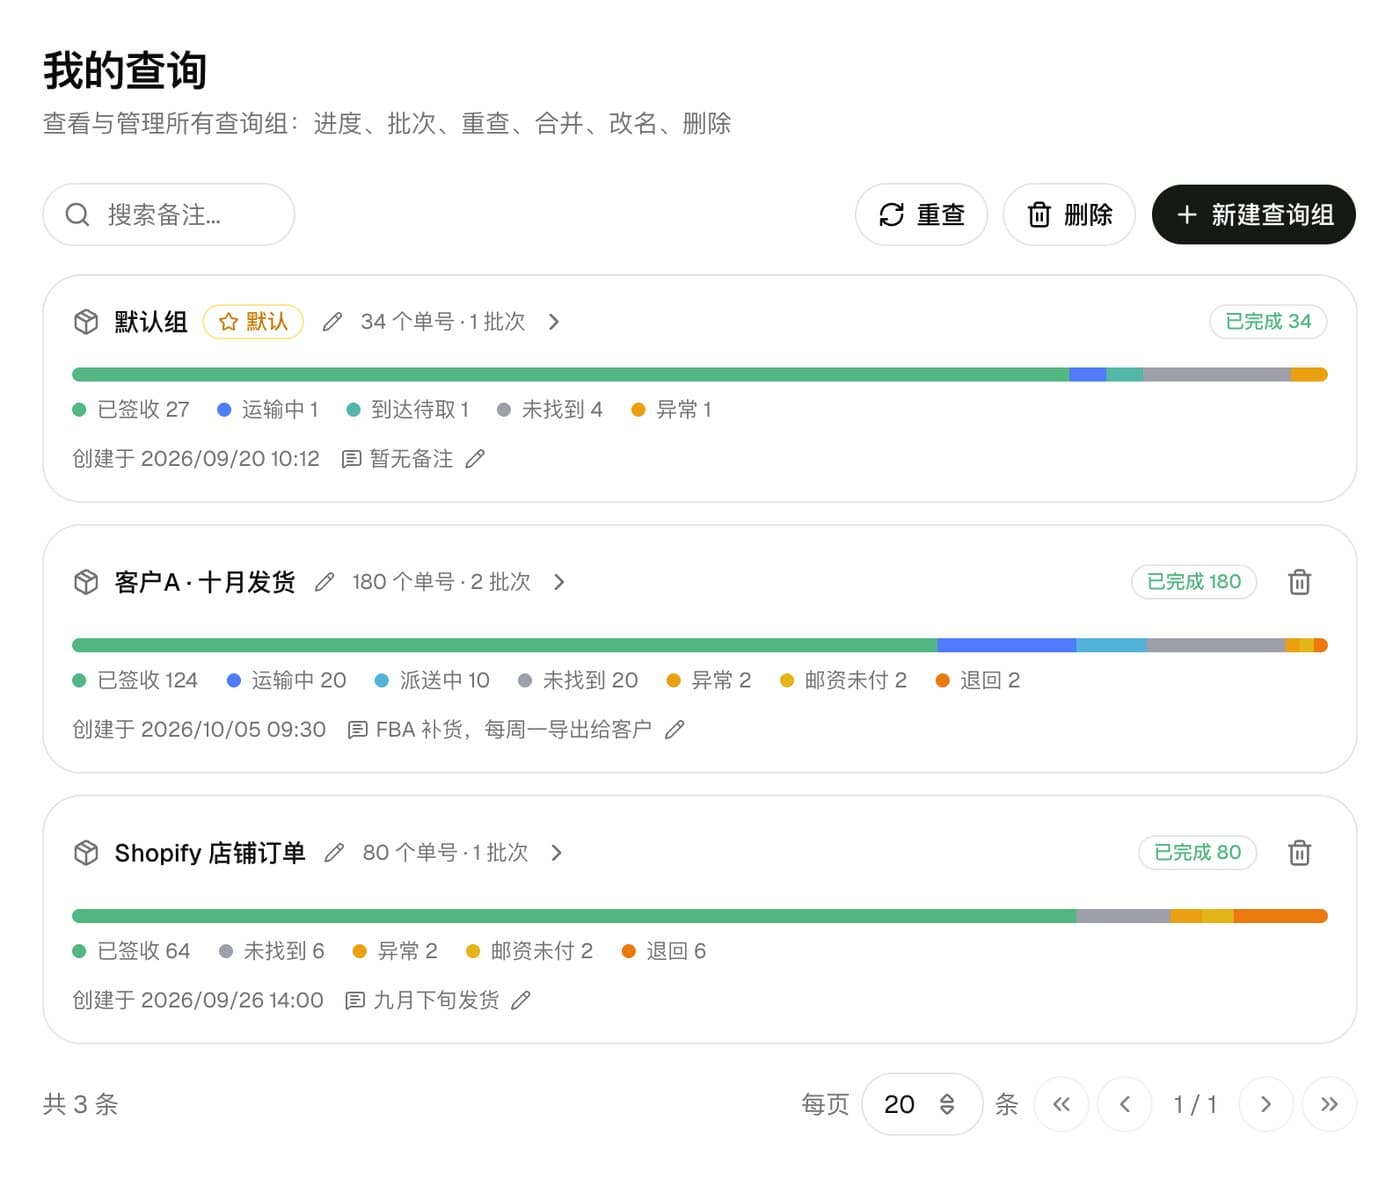Go to the first page
1400x1178 pixels.
click(1061, 1104)
